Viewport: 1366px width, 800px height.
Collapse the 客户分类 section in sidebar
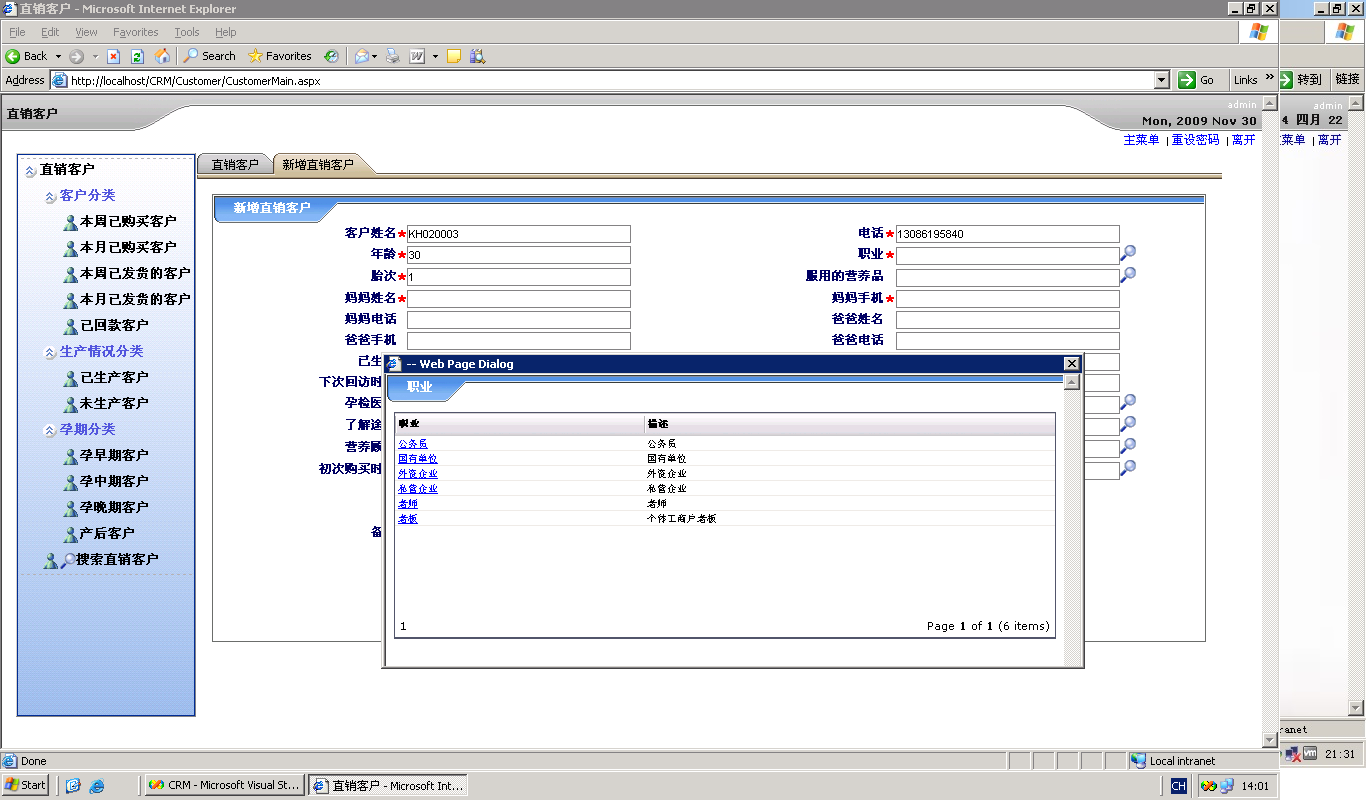[51, 197]
